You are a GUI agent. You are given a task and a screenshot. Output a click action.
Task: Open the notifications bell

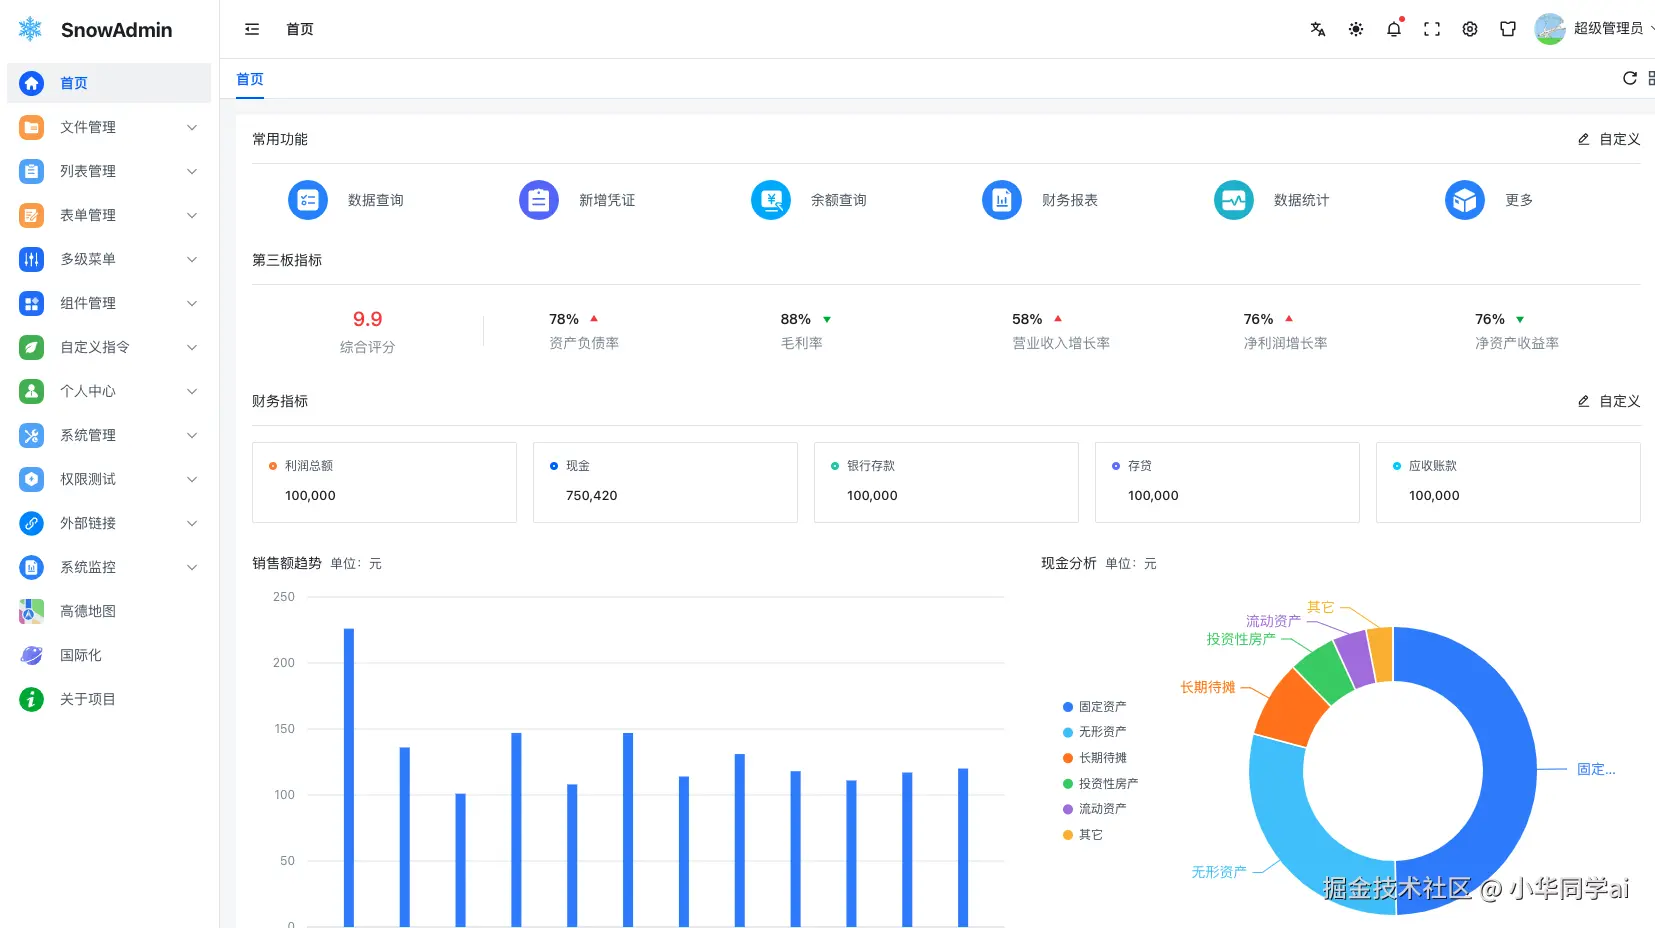coord(1394,29)
